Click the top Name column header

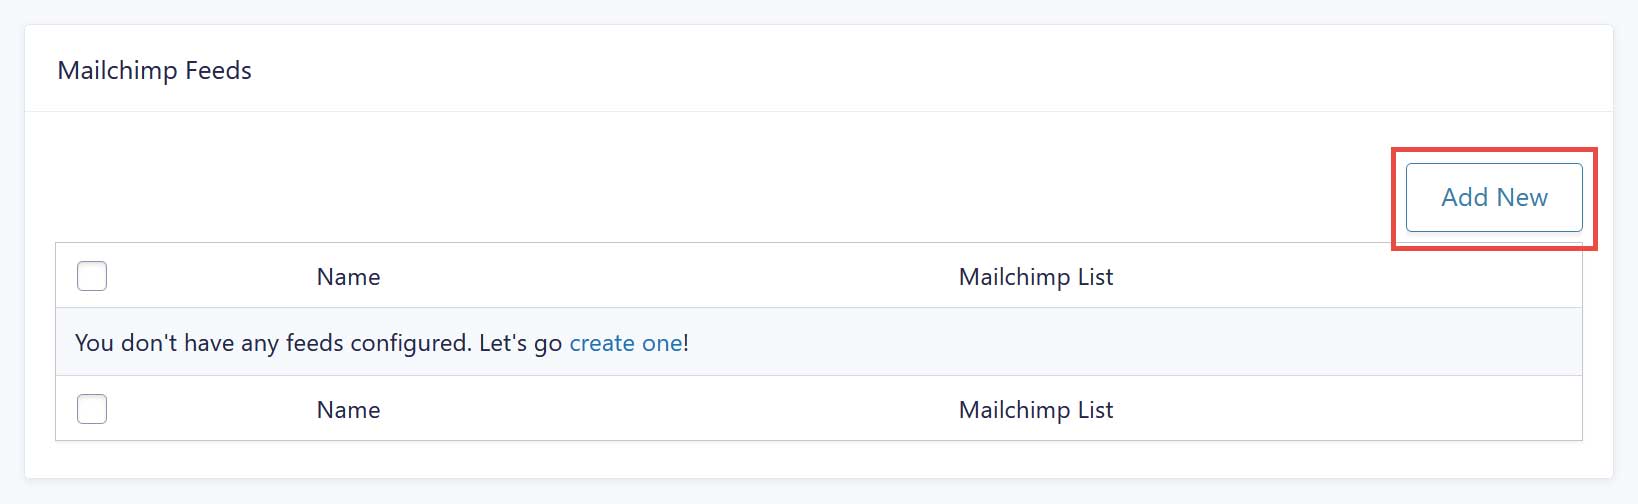click(348, 277)
